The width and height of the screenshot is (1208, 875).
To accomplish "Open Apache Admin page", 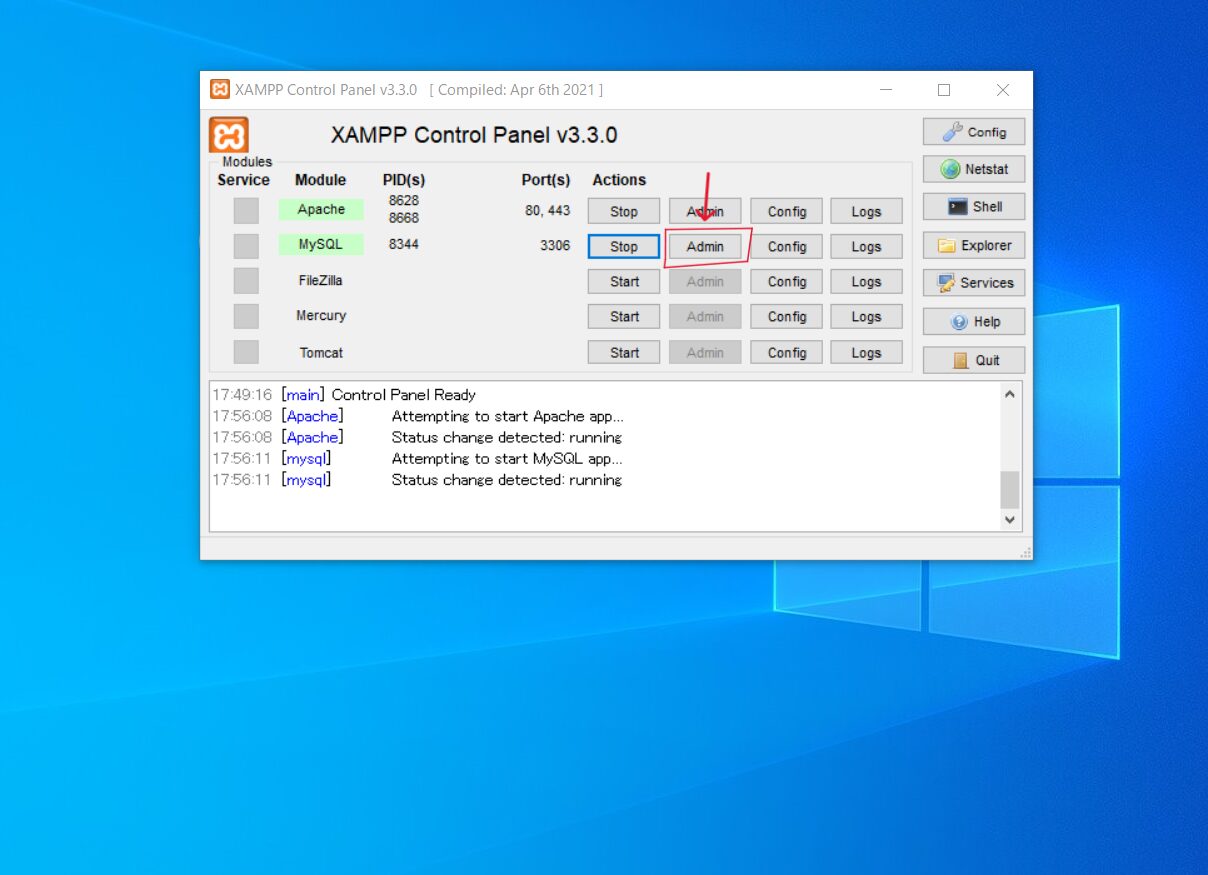I will click(705, 211).
